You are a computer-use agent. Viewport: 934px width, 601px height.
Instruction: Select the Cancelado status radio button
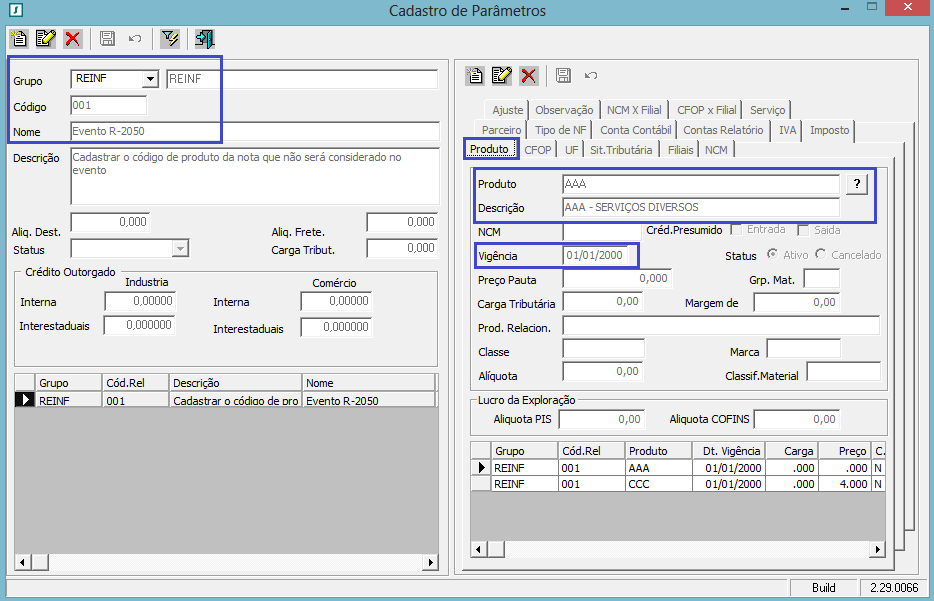821,255
